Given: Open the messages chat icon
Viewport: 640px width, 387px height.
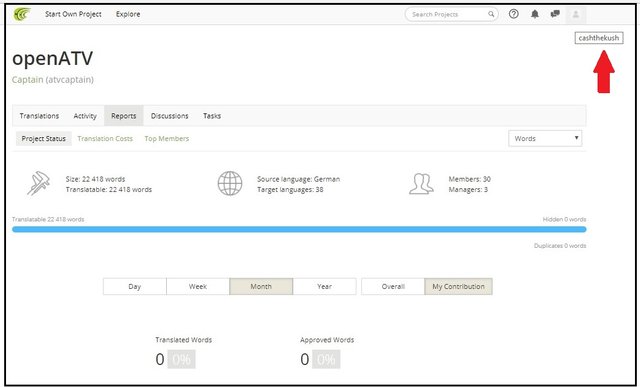Looking at the screenshot, I should [555, 14].
